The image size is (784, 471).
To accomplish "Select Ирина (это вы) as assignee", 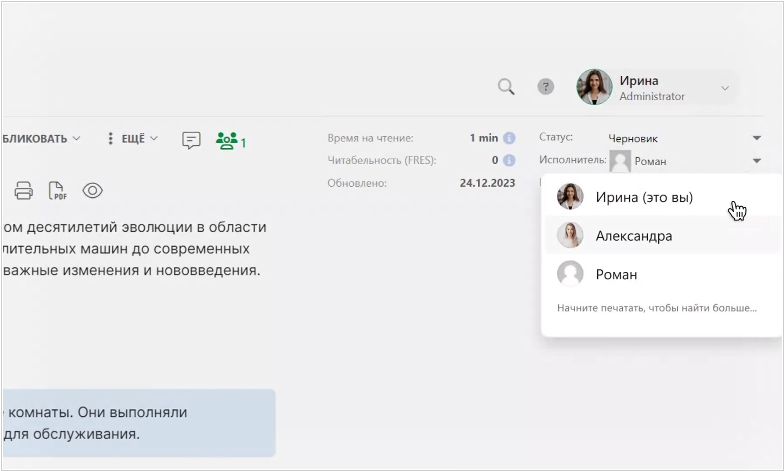I will 643,197.
